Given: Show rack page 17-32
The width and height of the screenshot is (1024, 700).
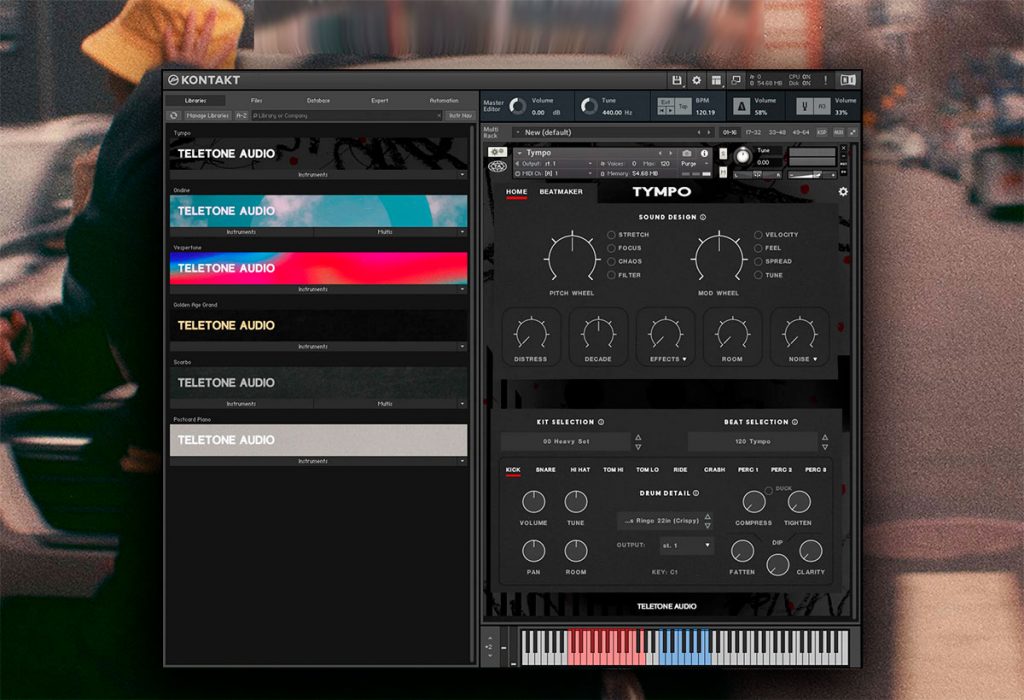Looking at the screenshot, I should pos(754,133).
